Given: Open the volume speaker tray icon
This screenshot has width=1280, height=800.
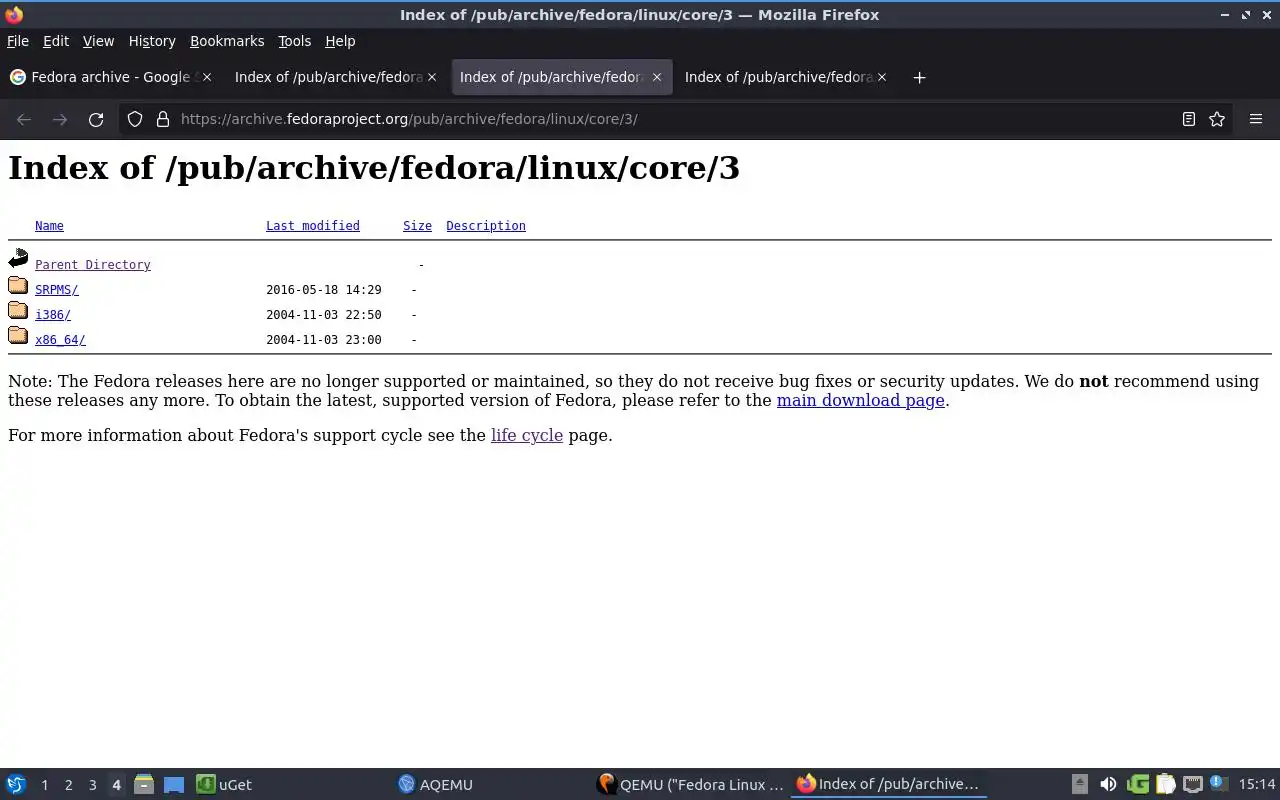Looking at the screenshot, I should (x=1108, y=784).
